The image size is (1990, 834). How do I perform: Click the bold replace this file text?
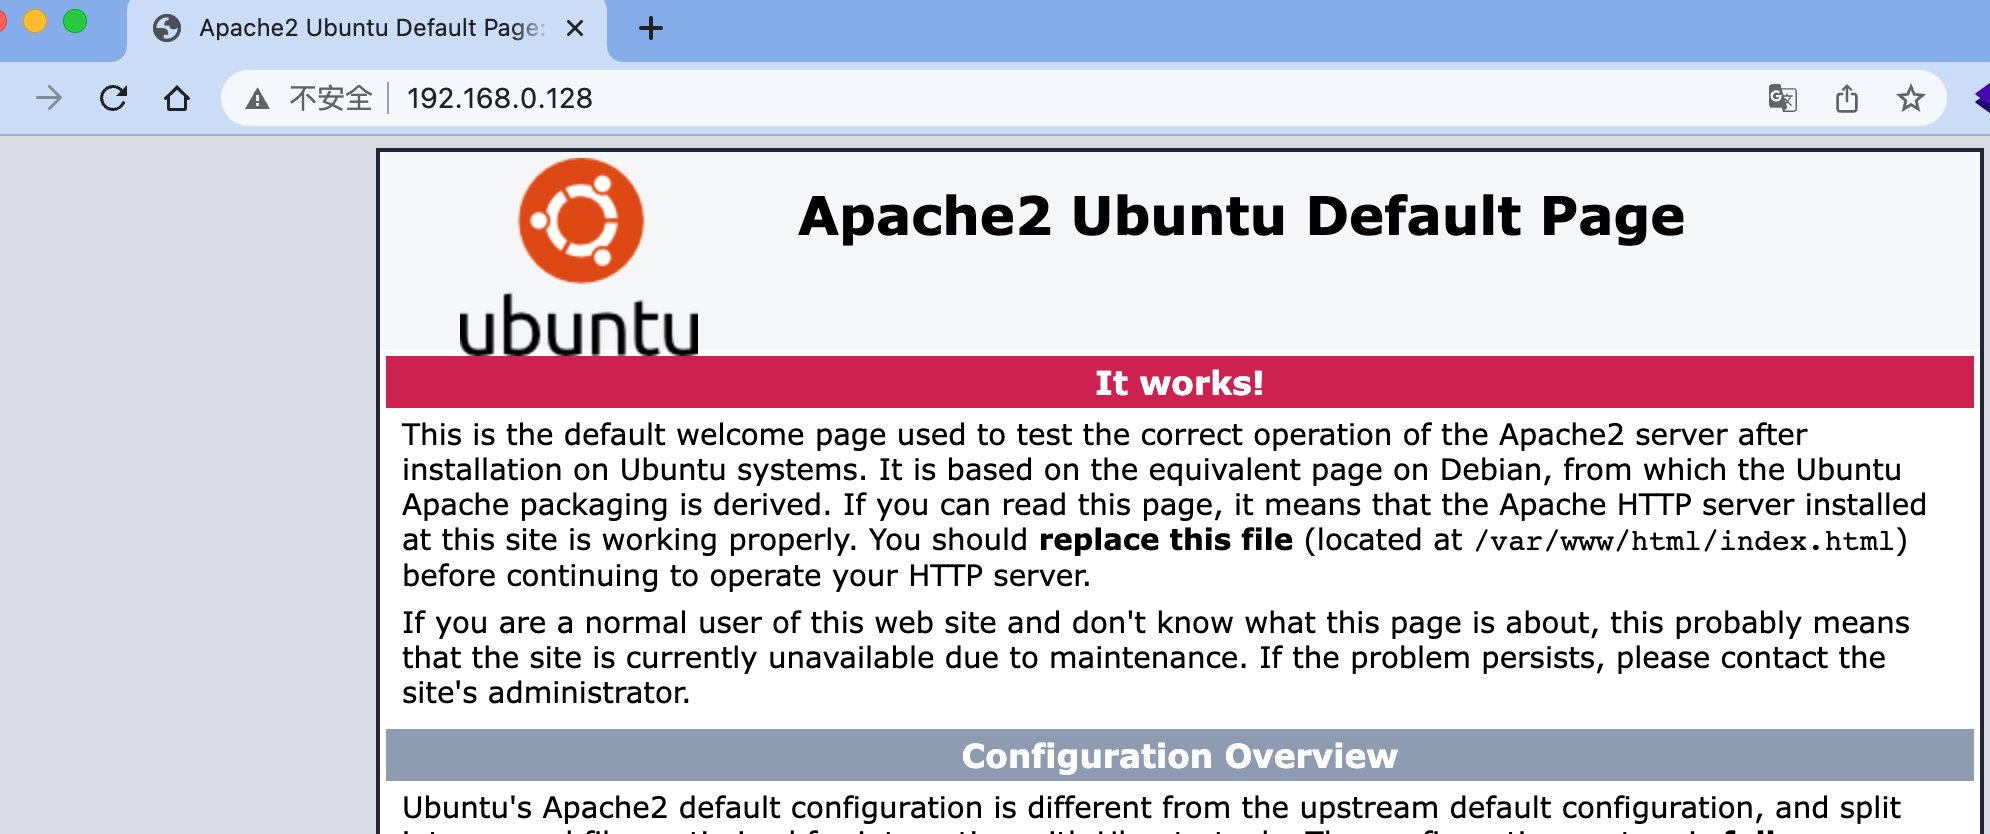pos(1165,540)
